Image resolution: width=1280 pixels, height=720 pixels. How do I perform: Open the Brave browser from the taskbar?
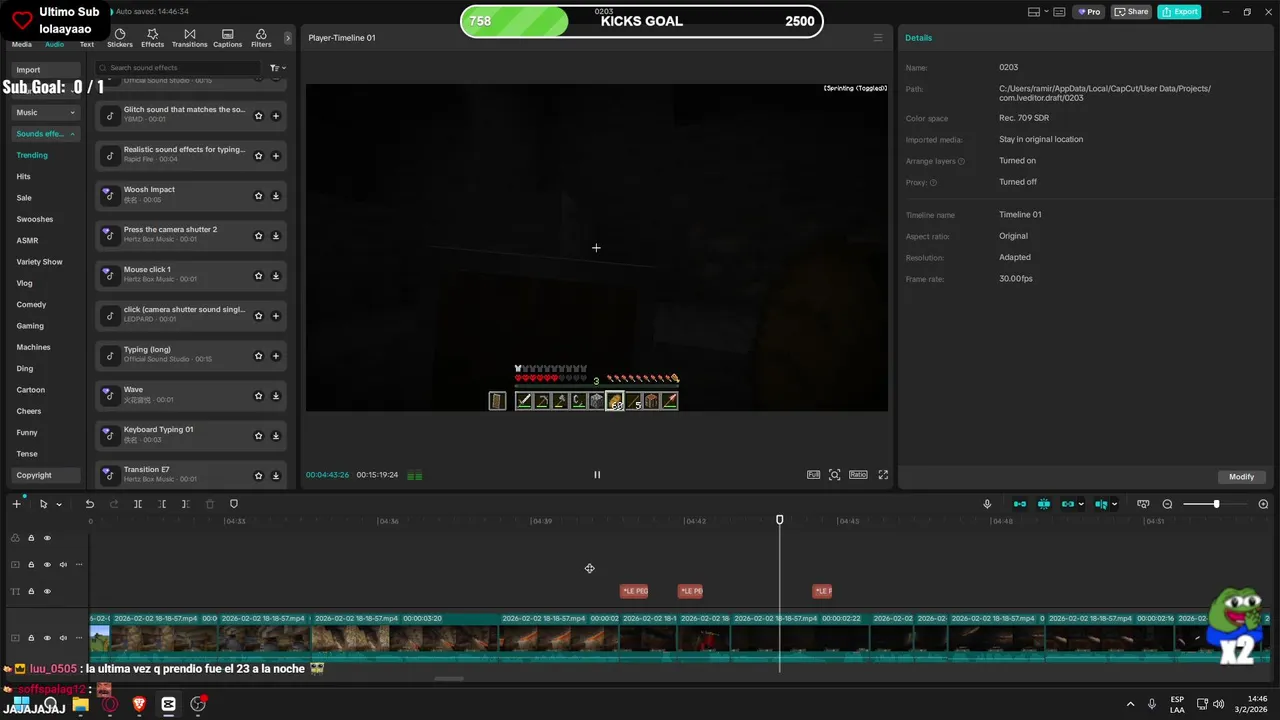139,704
